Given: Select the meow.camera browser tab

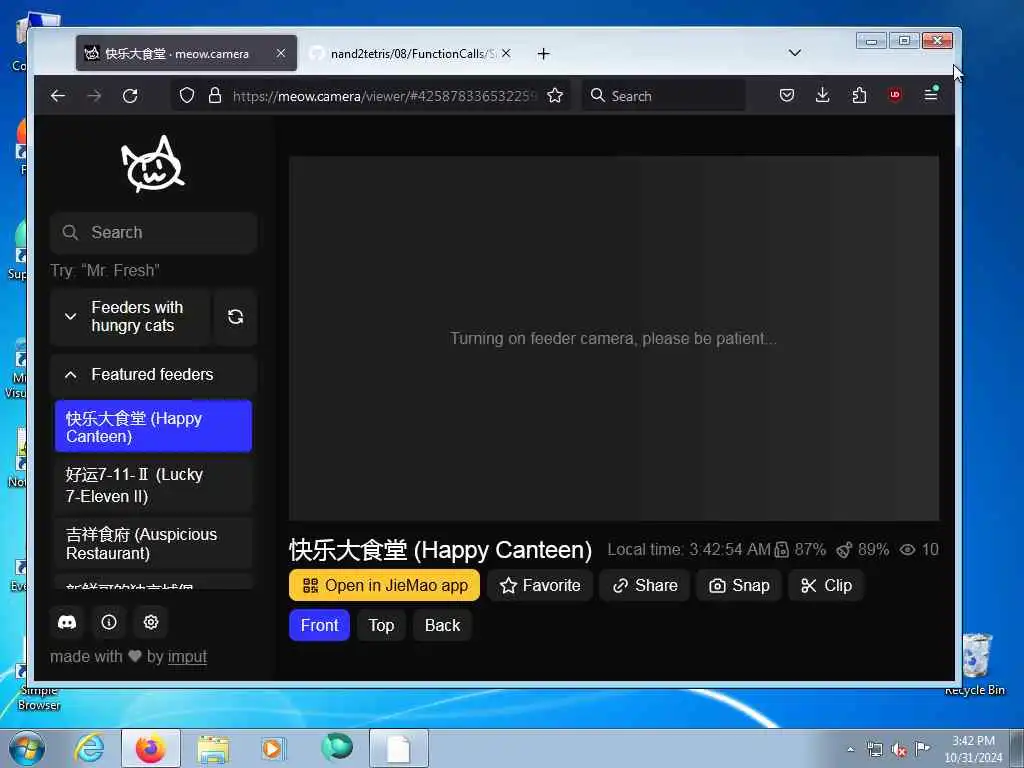Looking at the screenshot, I should [186, 54].
